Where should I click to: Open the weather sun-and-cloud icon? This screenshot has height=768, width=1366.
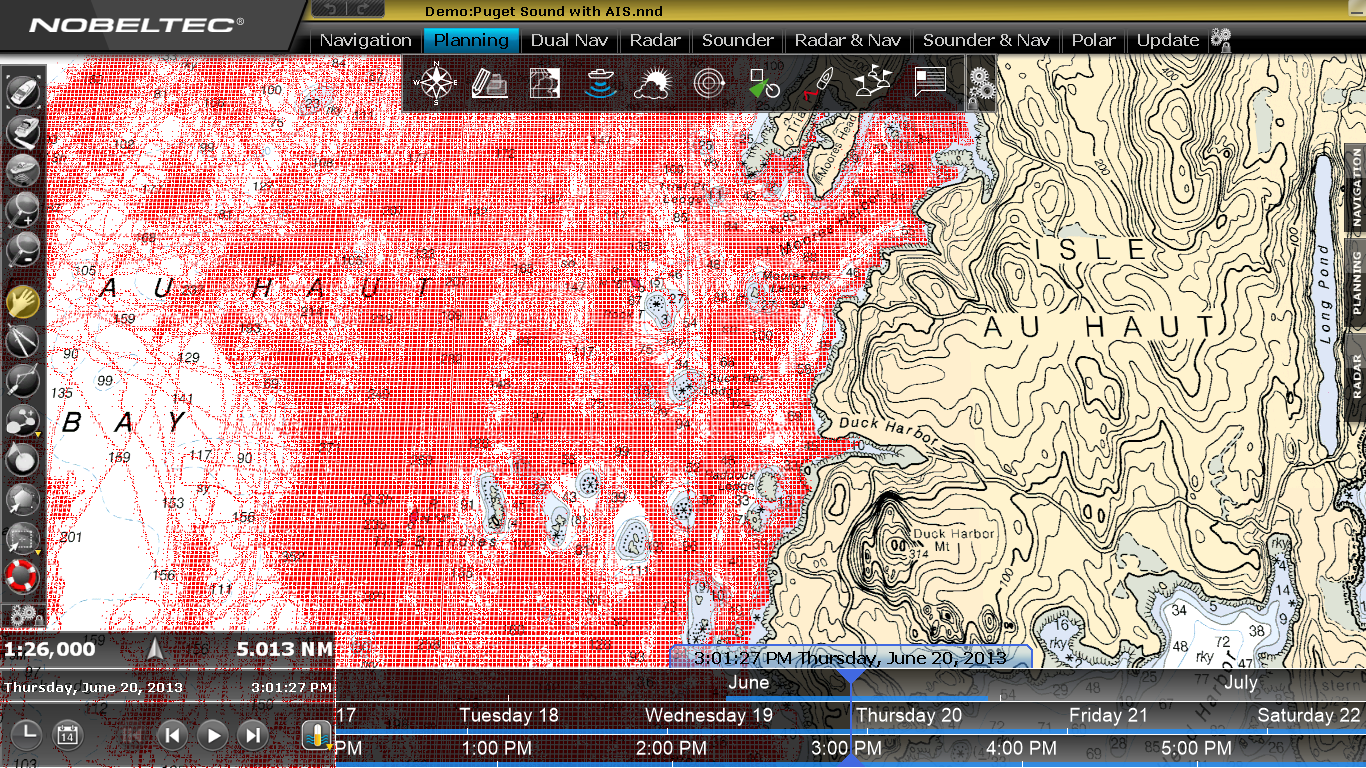[654, 83]
